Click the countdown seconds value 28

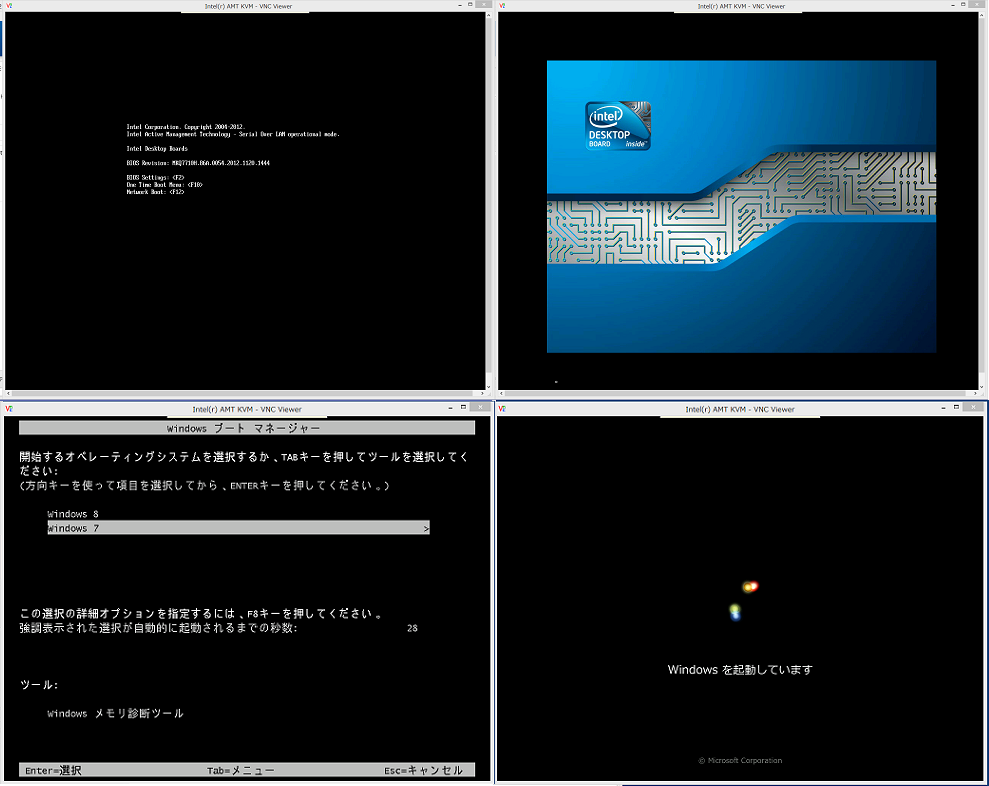412,628
